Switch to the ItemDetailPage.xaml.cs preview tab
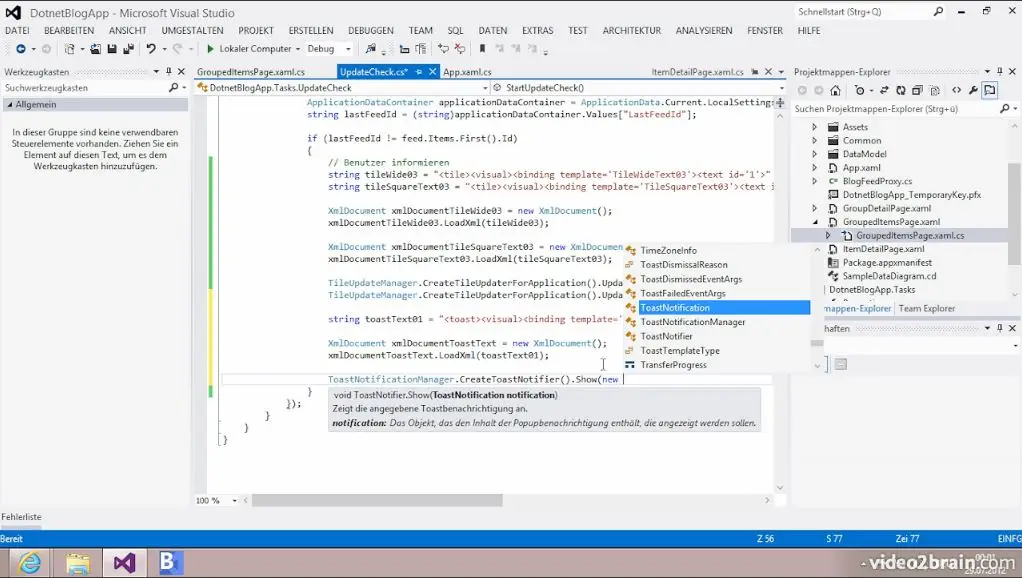This screenshot has height=578, width=1022. pos(697,72)
